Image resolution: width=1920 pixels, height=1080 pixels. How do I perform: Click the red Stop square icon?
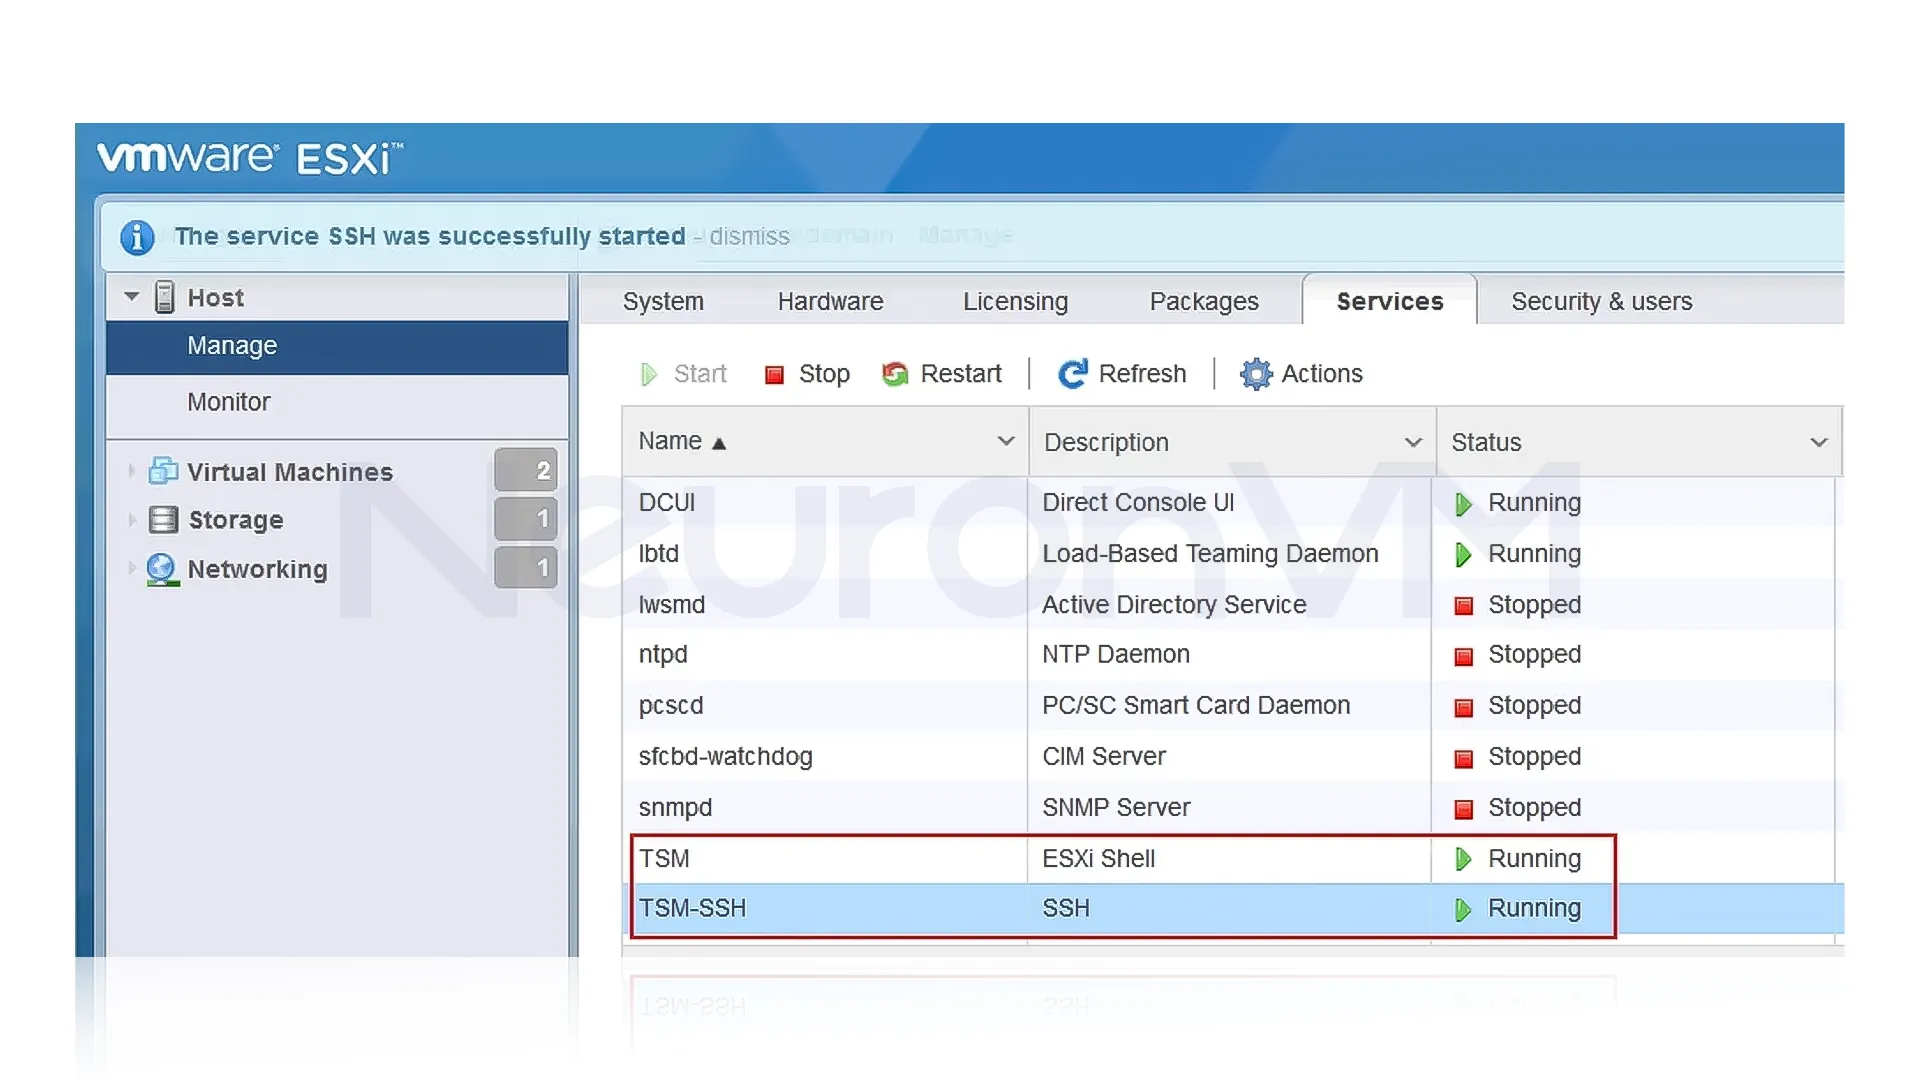coord(774,375)
